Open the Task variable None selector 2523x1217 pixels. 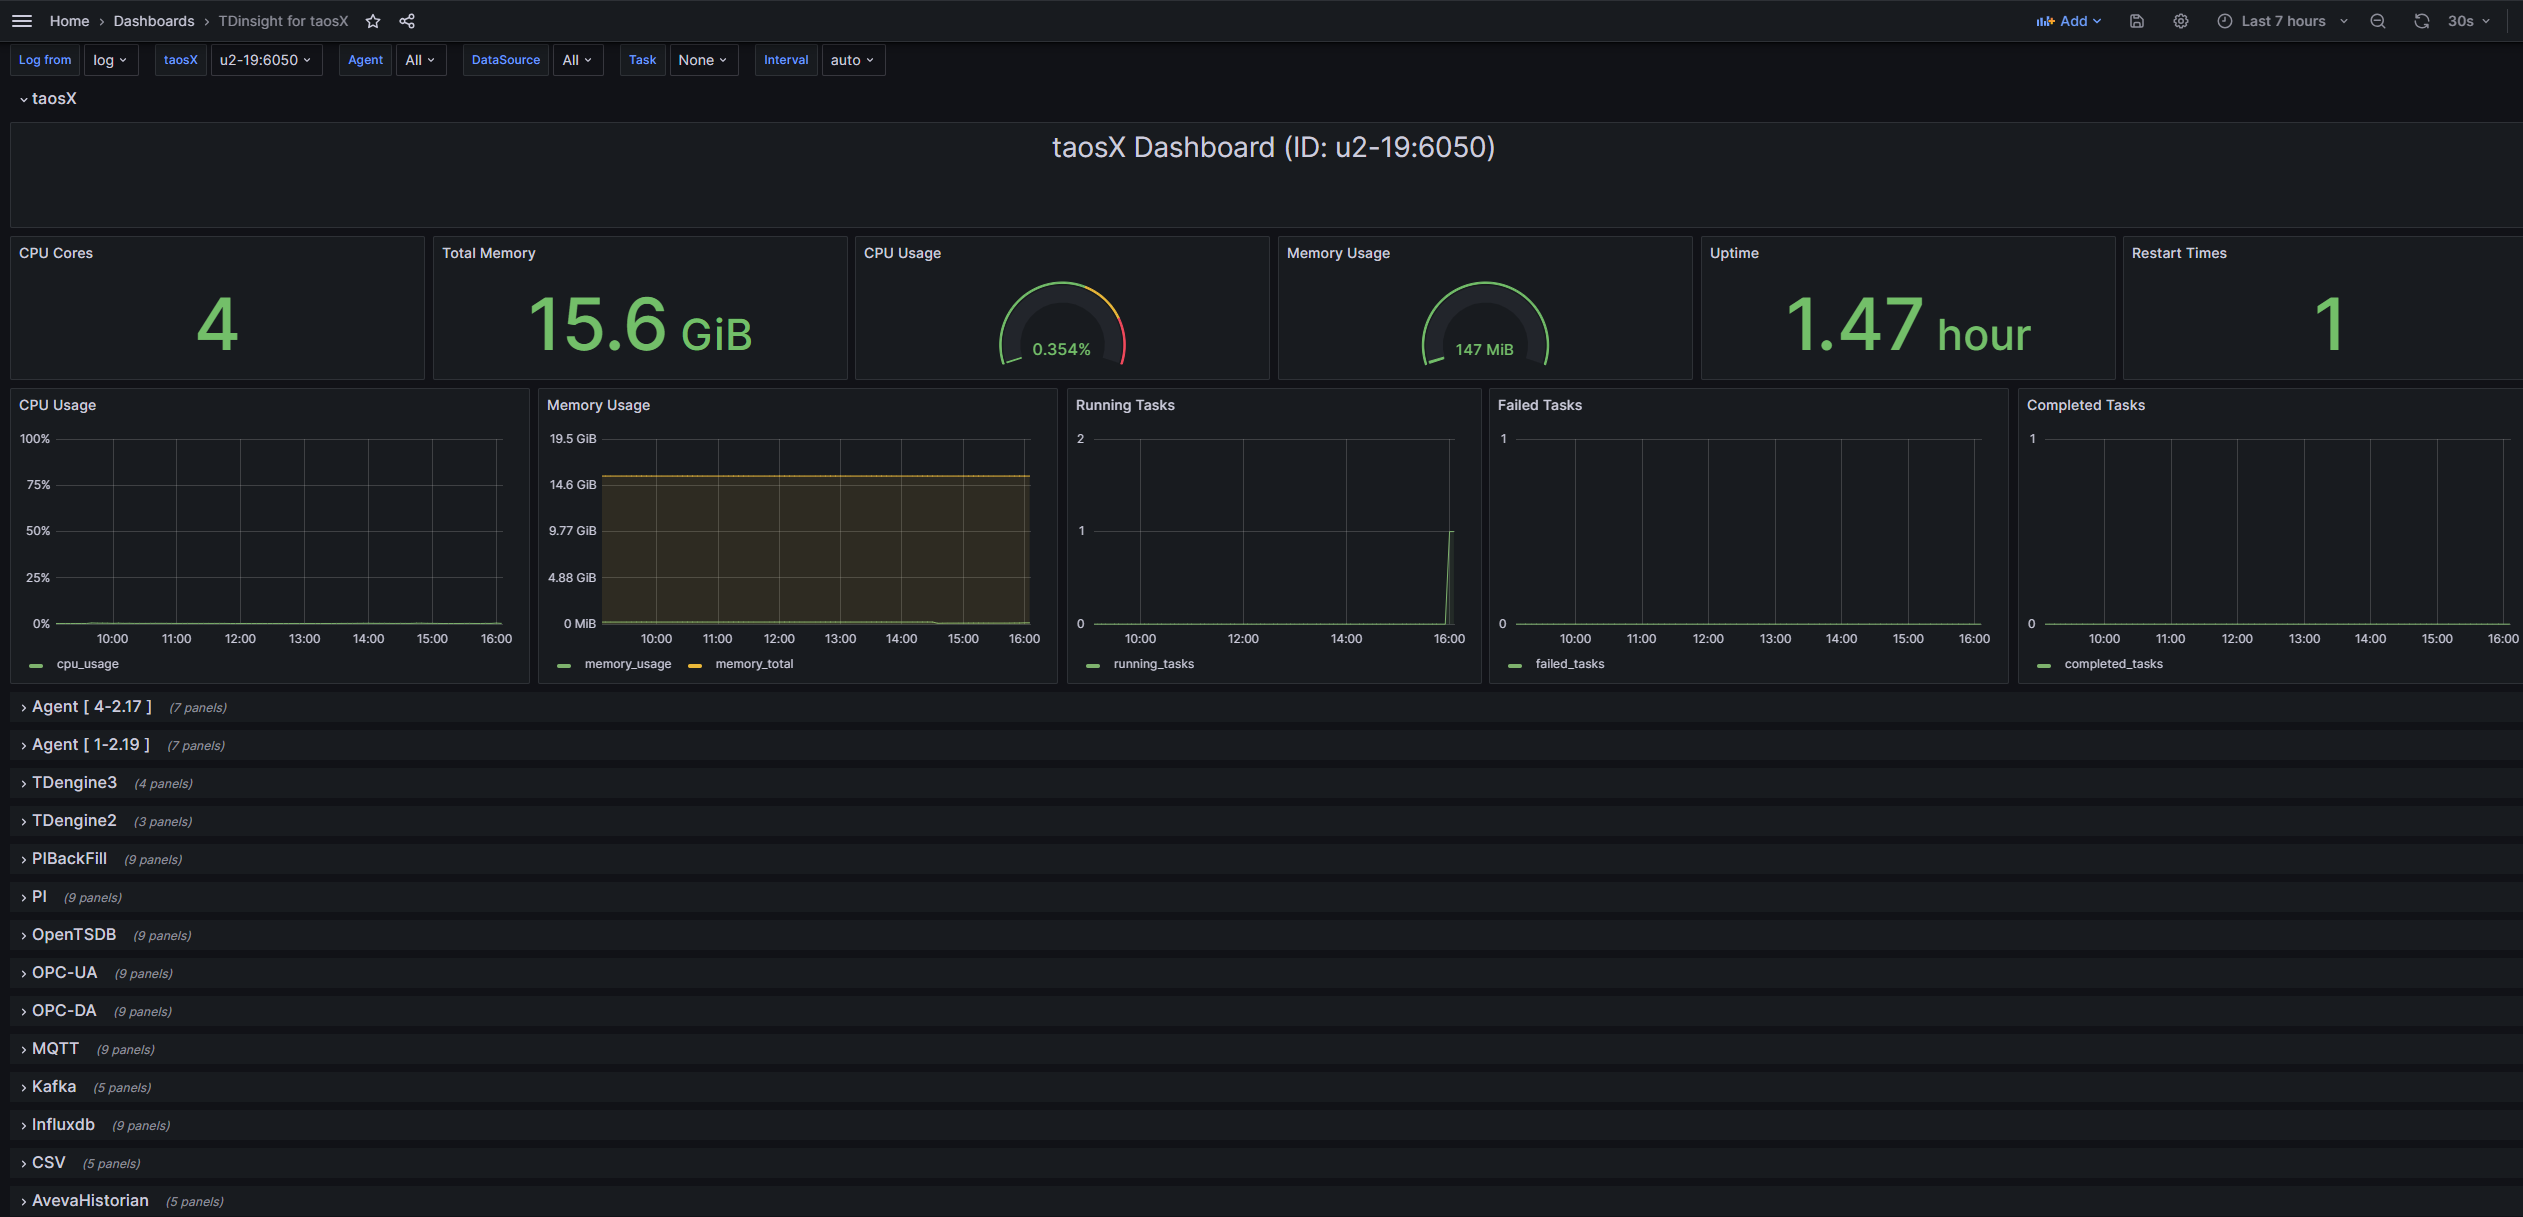tap(702, 60)
